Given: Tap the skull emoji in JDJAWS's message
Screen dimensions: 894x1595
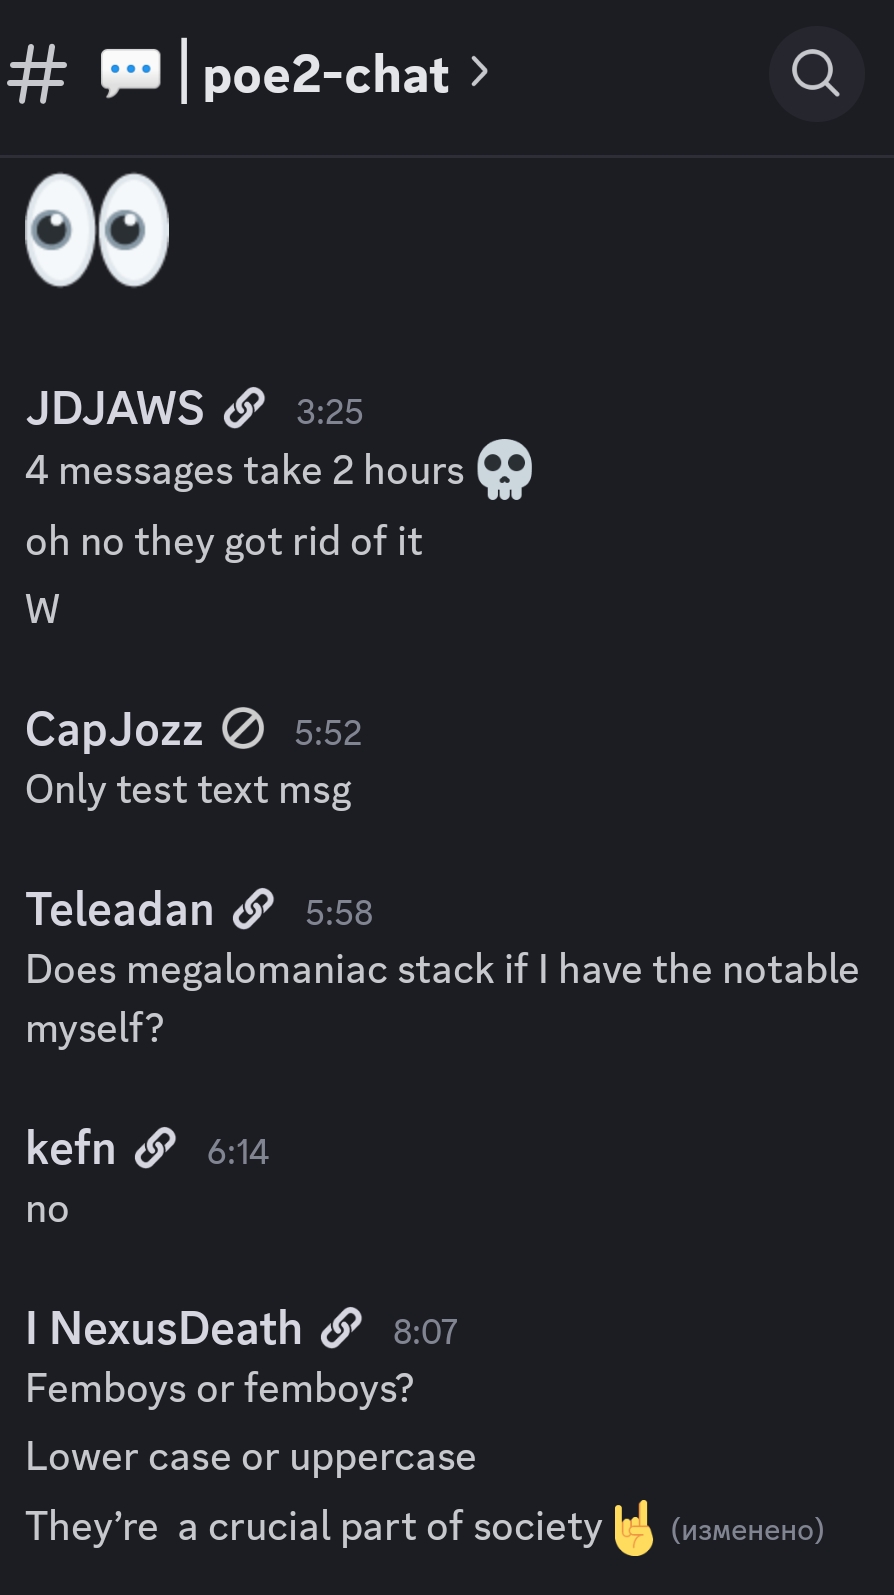Looking at the screenshot, I should click(x=505, y=469).
